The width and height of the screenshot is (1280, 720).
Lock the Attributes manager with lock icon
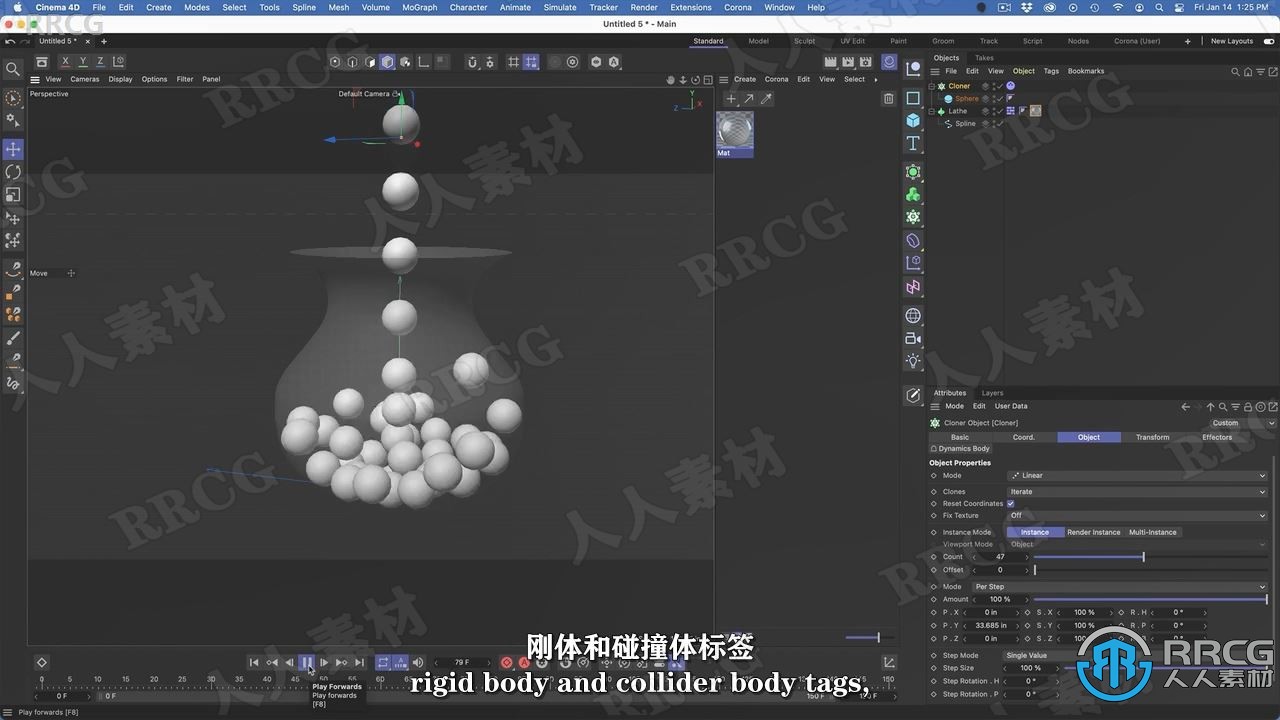[1248, 407]
